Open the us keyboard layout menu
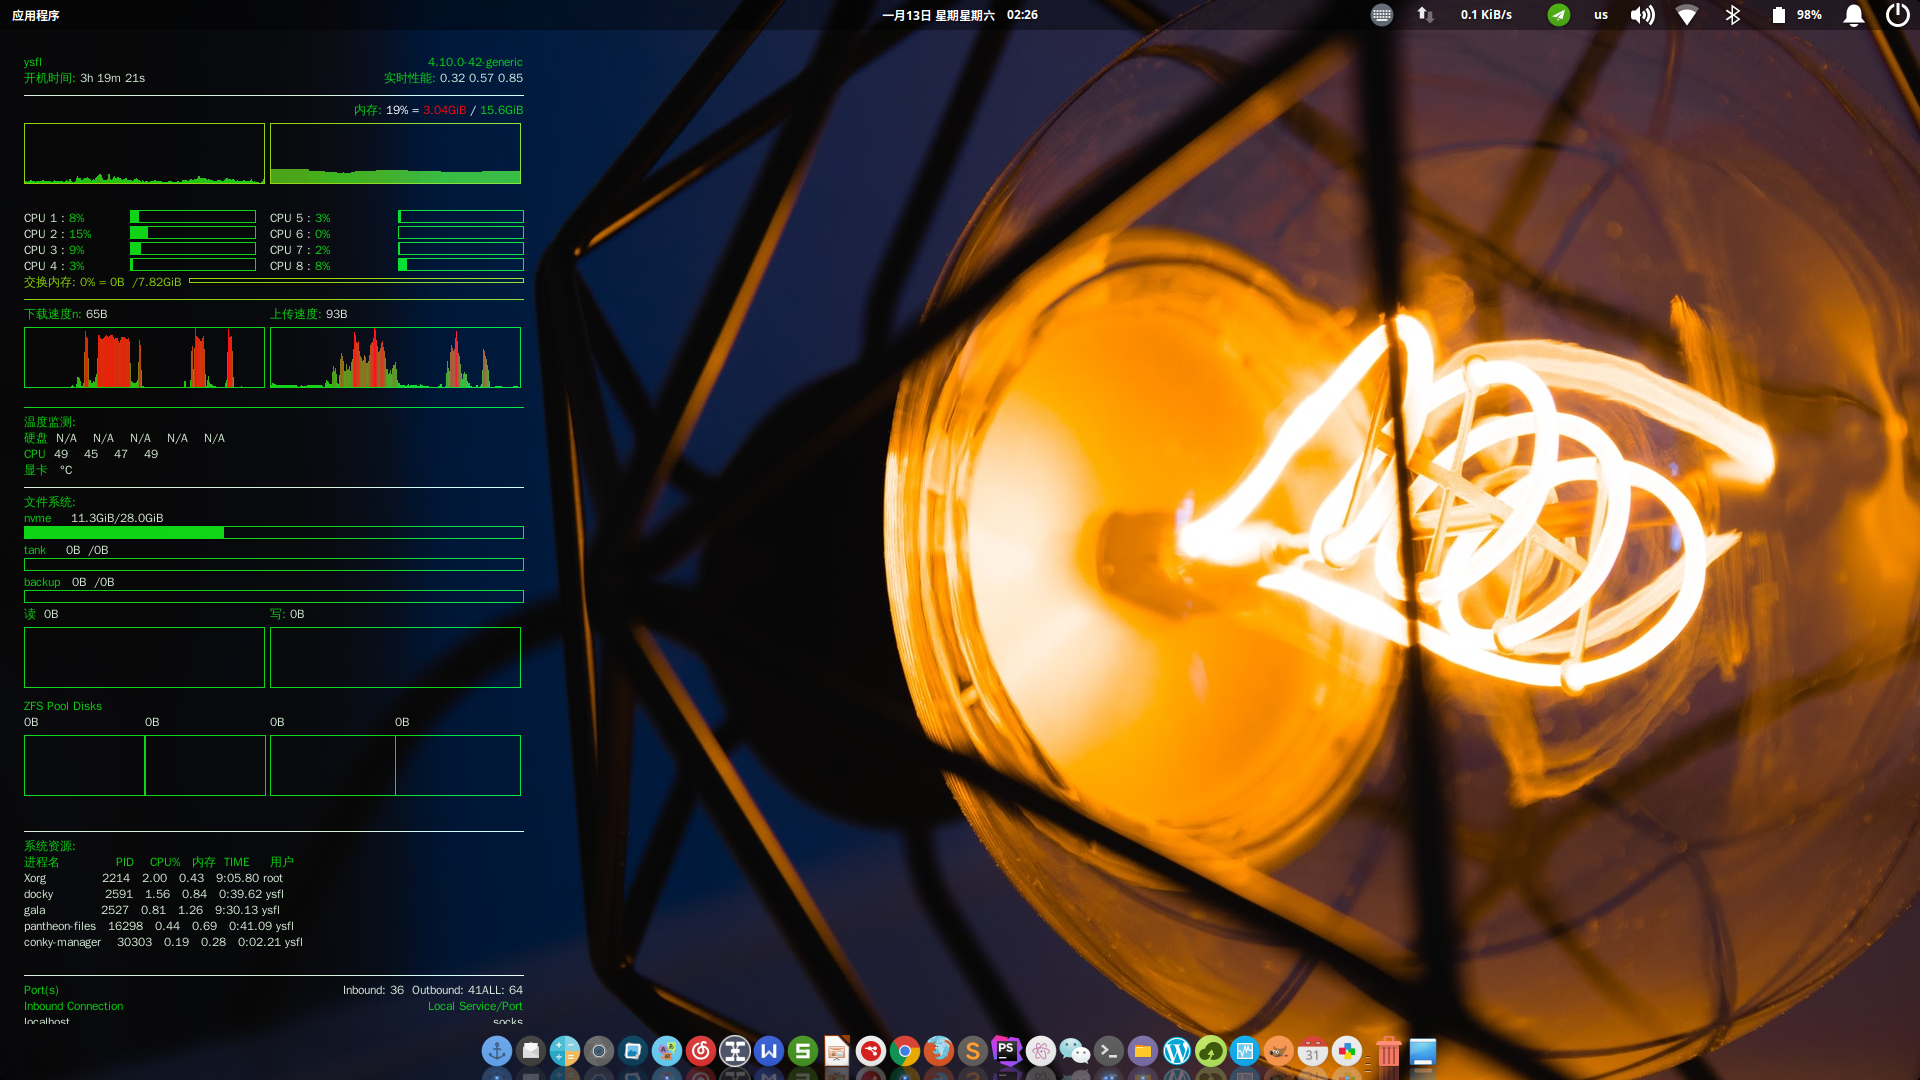1920x1080 pixels. point(1601,15)
